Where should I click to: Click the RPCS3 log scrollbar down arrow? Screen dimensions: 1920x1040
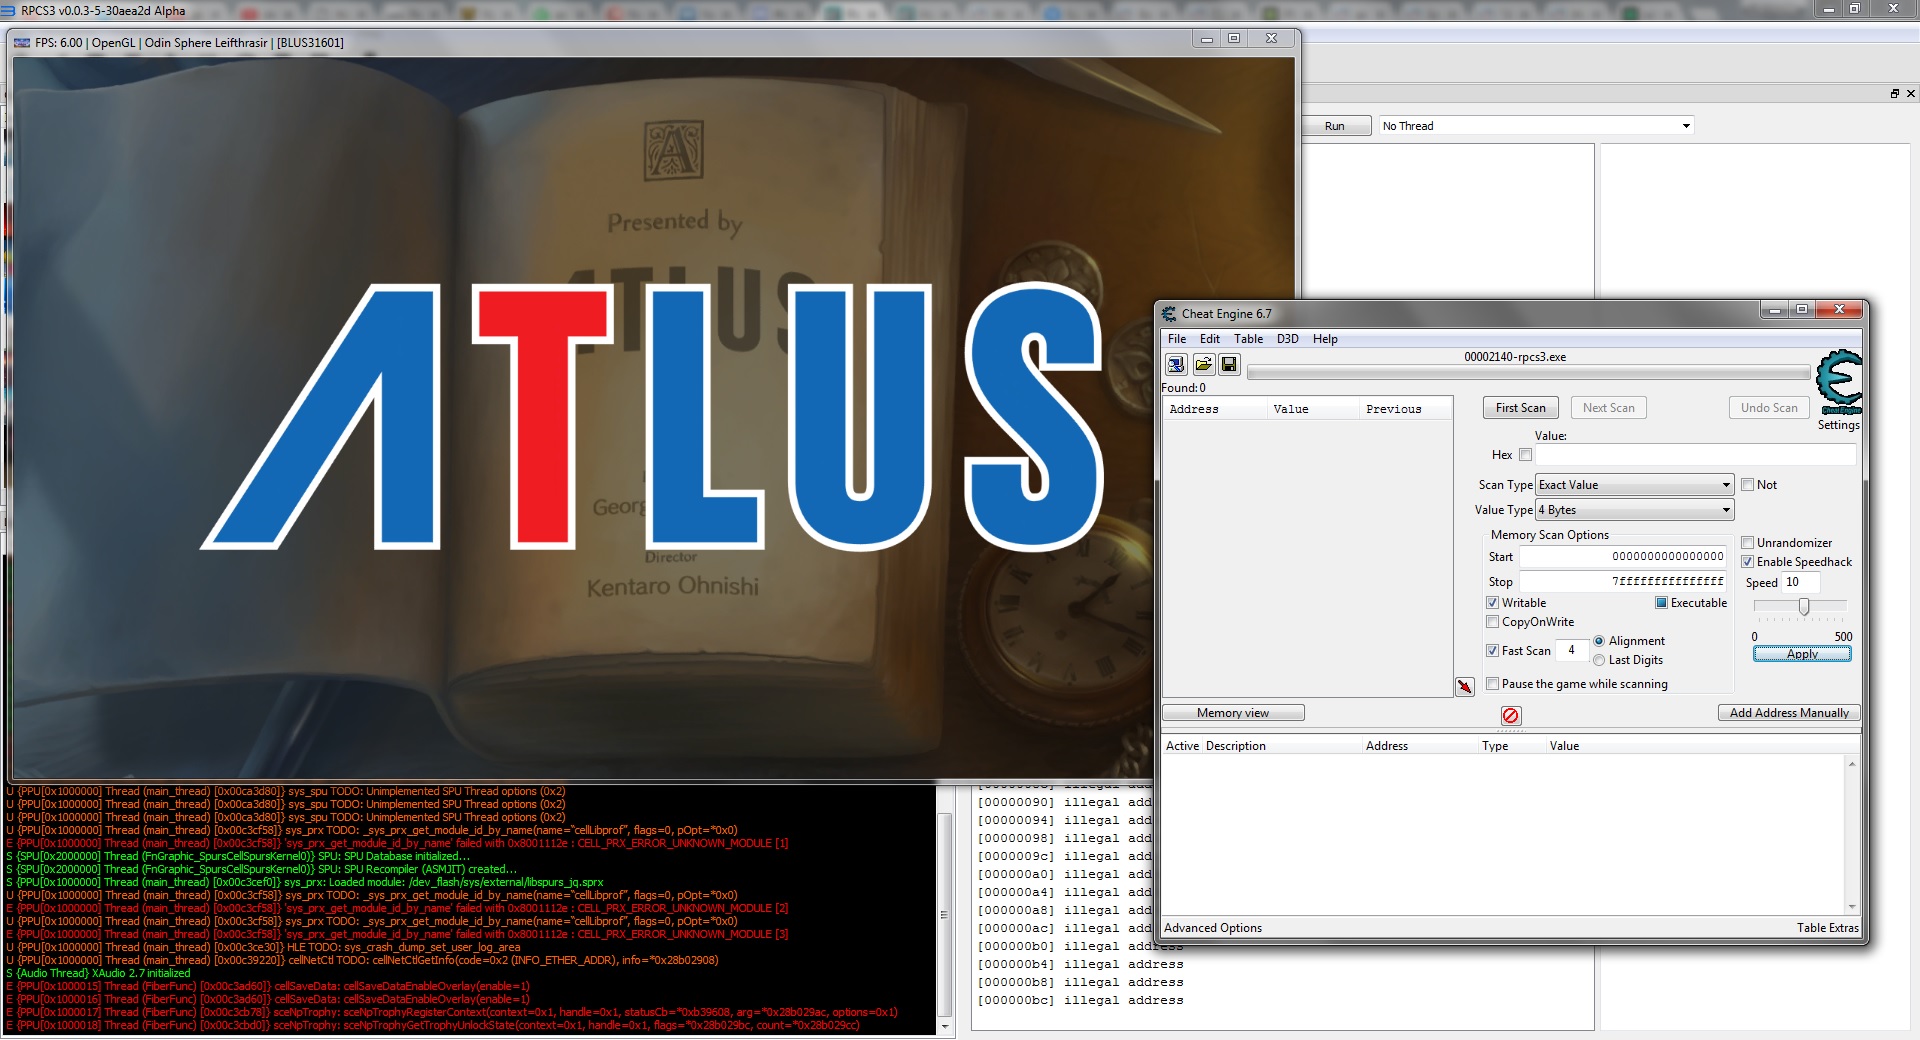point(944,1027)
